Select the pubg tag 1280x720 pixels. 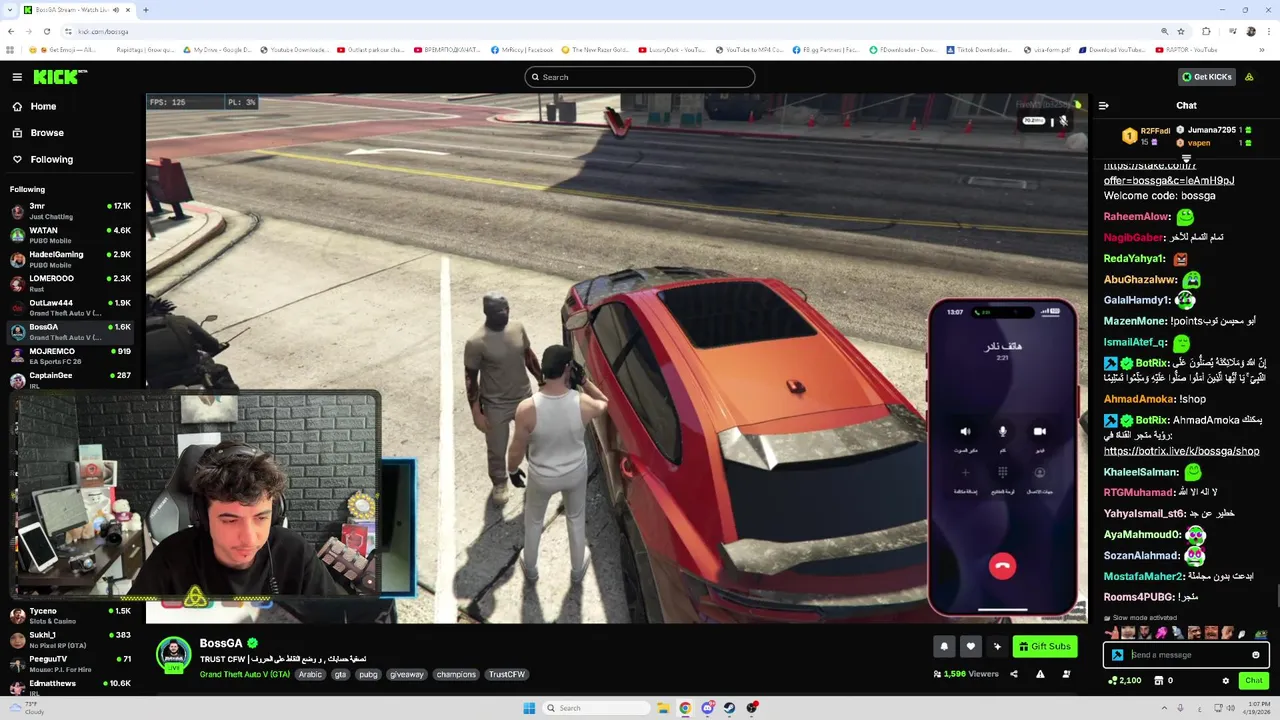coord(368,674)
